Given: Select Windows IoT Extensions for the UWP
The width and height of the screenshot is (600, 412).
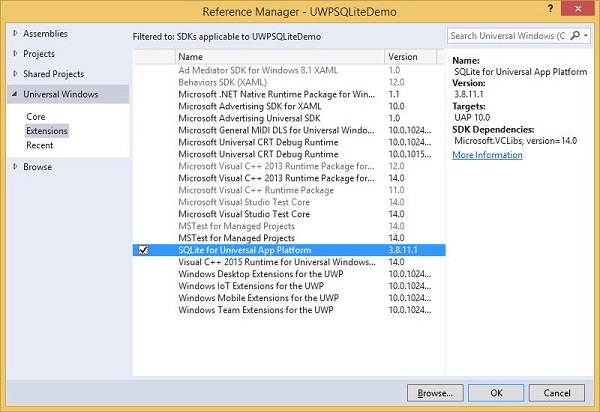Looking at the screenshot, I should coord(289,286).
